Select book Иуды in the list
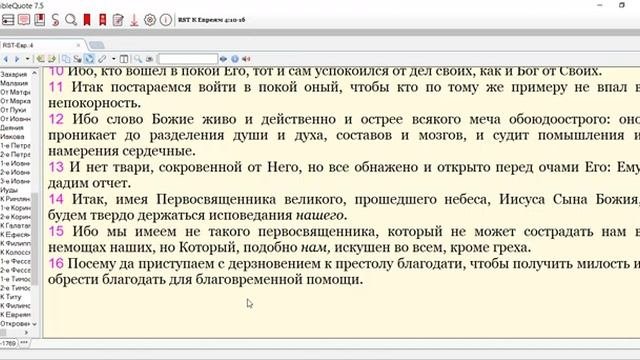Screen dimensions: 640x360 click(x=9, y=190)
